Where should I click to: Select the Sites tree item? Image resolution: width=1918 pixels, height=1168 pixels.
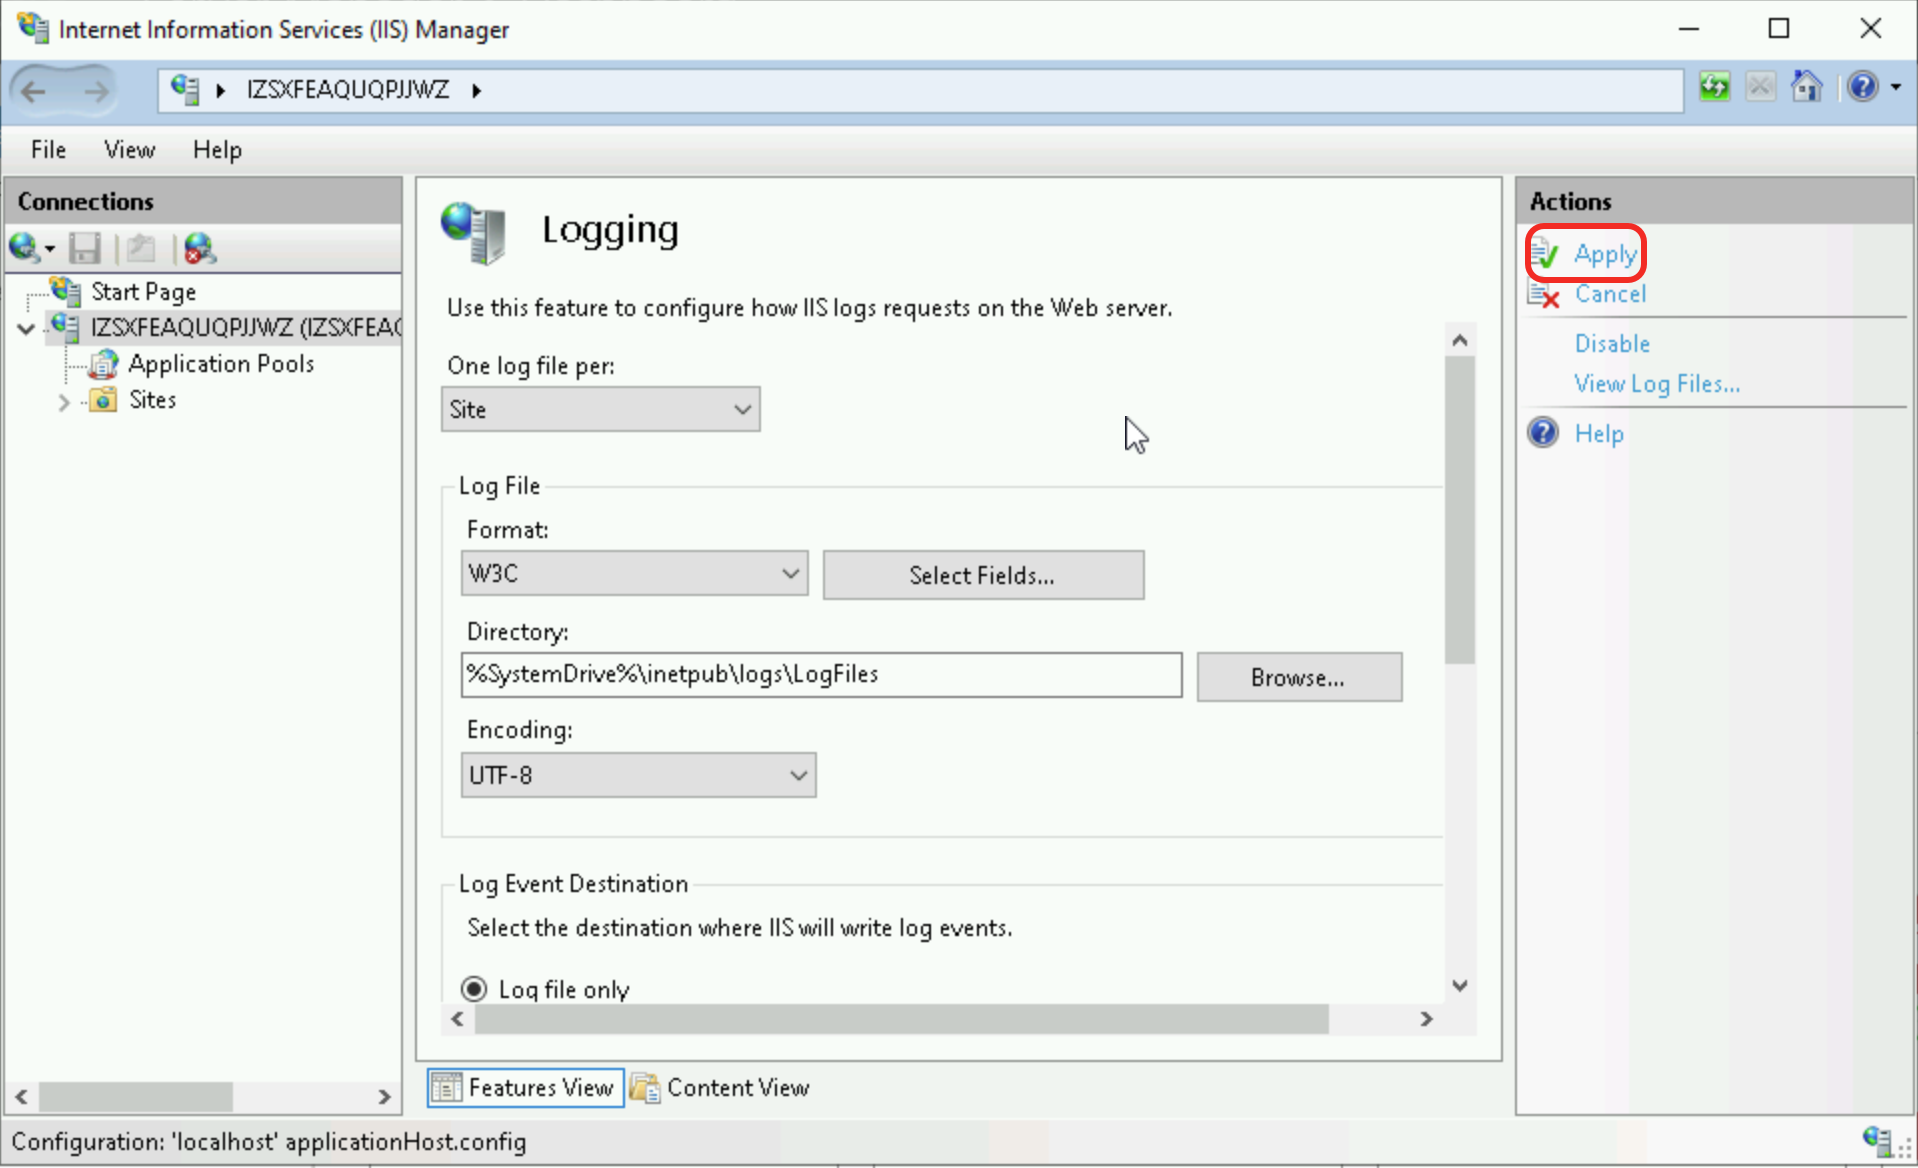pos(152,400)
